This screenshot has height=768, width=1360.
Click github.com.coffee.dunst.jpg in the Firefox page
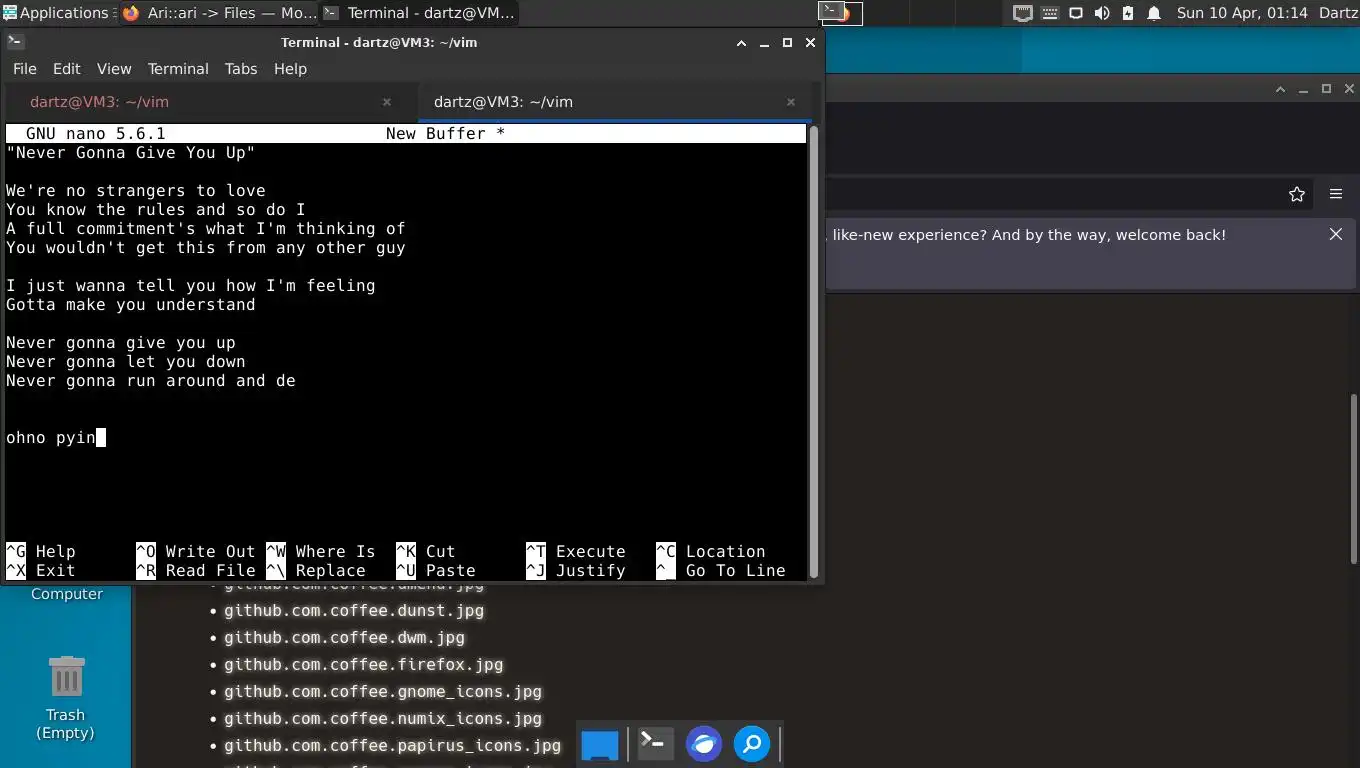354,610
